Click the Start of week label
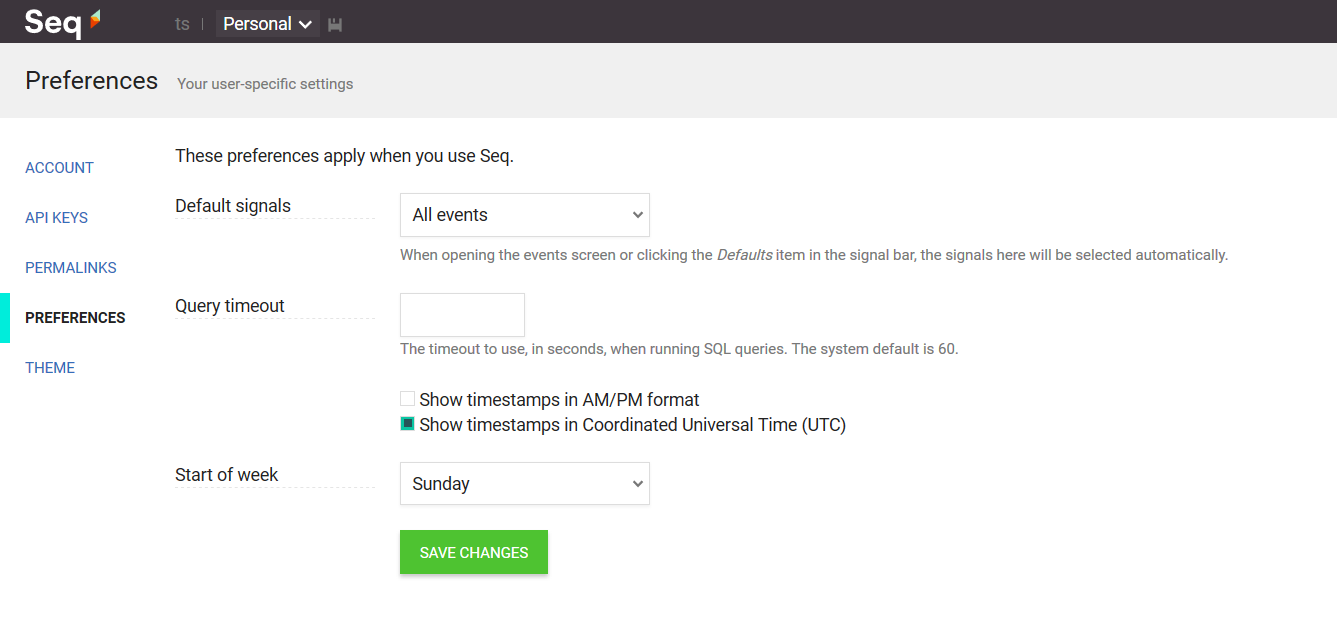The image size is (1337, 631). coord(227,475)
